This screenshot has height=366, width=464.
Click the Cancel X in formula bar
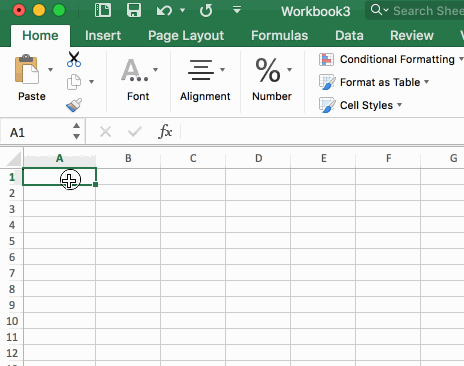pos(105,132)
